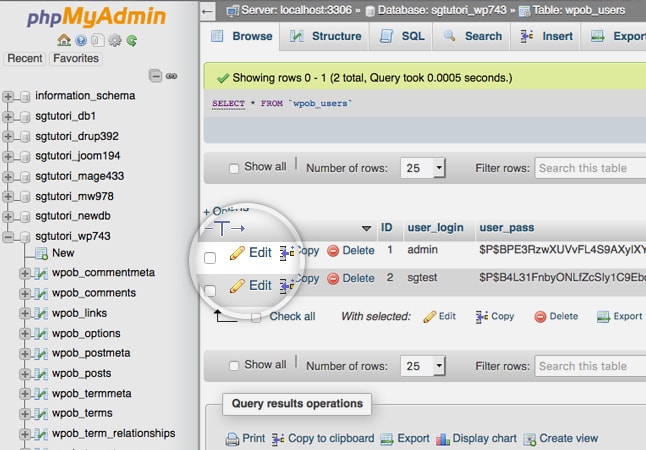Image resolution: width=646 pixels, height=450 pixels.
Task: Switch to the Structure tab
Action: coord(325,36)
